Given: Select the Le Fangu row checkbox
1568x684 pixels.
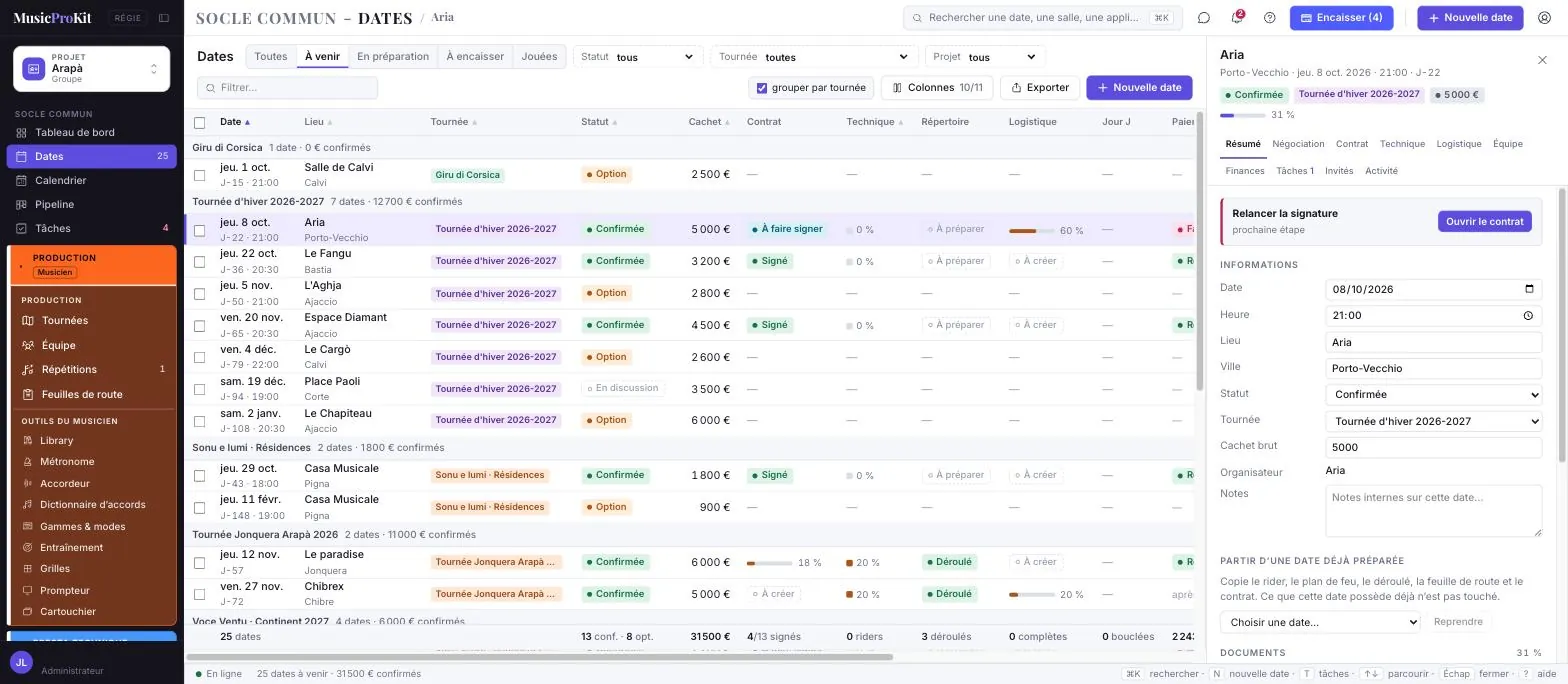Looking at the screenshot, I should tap(199, 262).
